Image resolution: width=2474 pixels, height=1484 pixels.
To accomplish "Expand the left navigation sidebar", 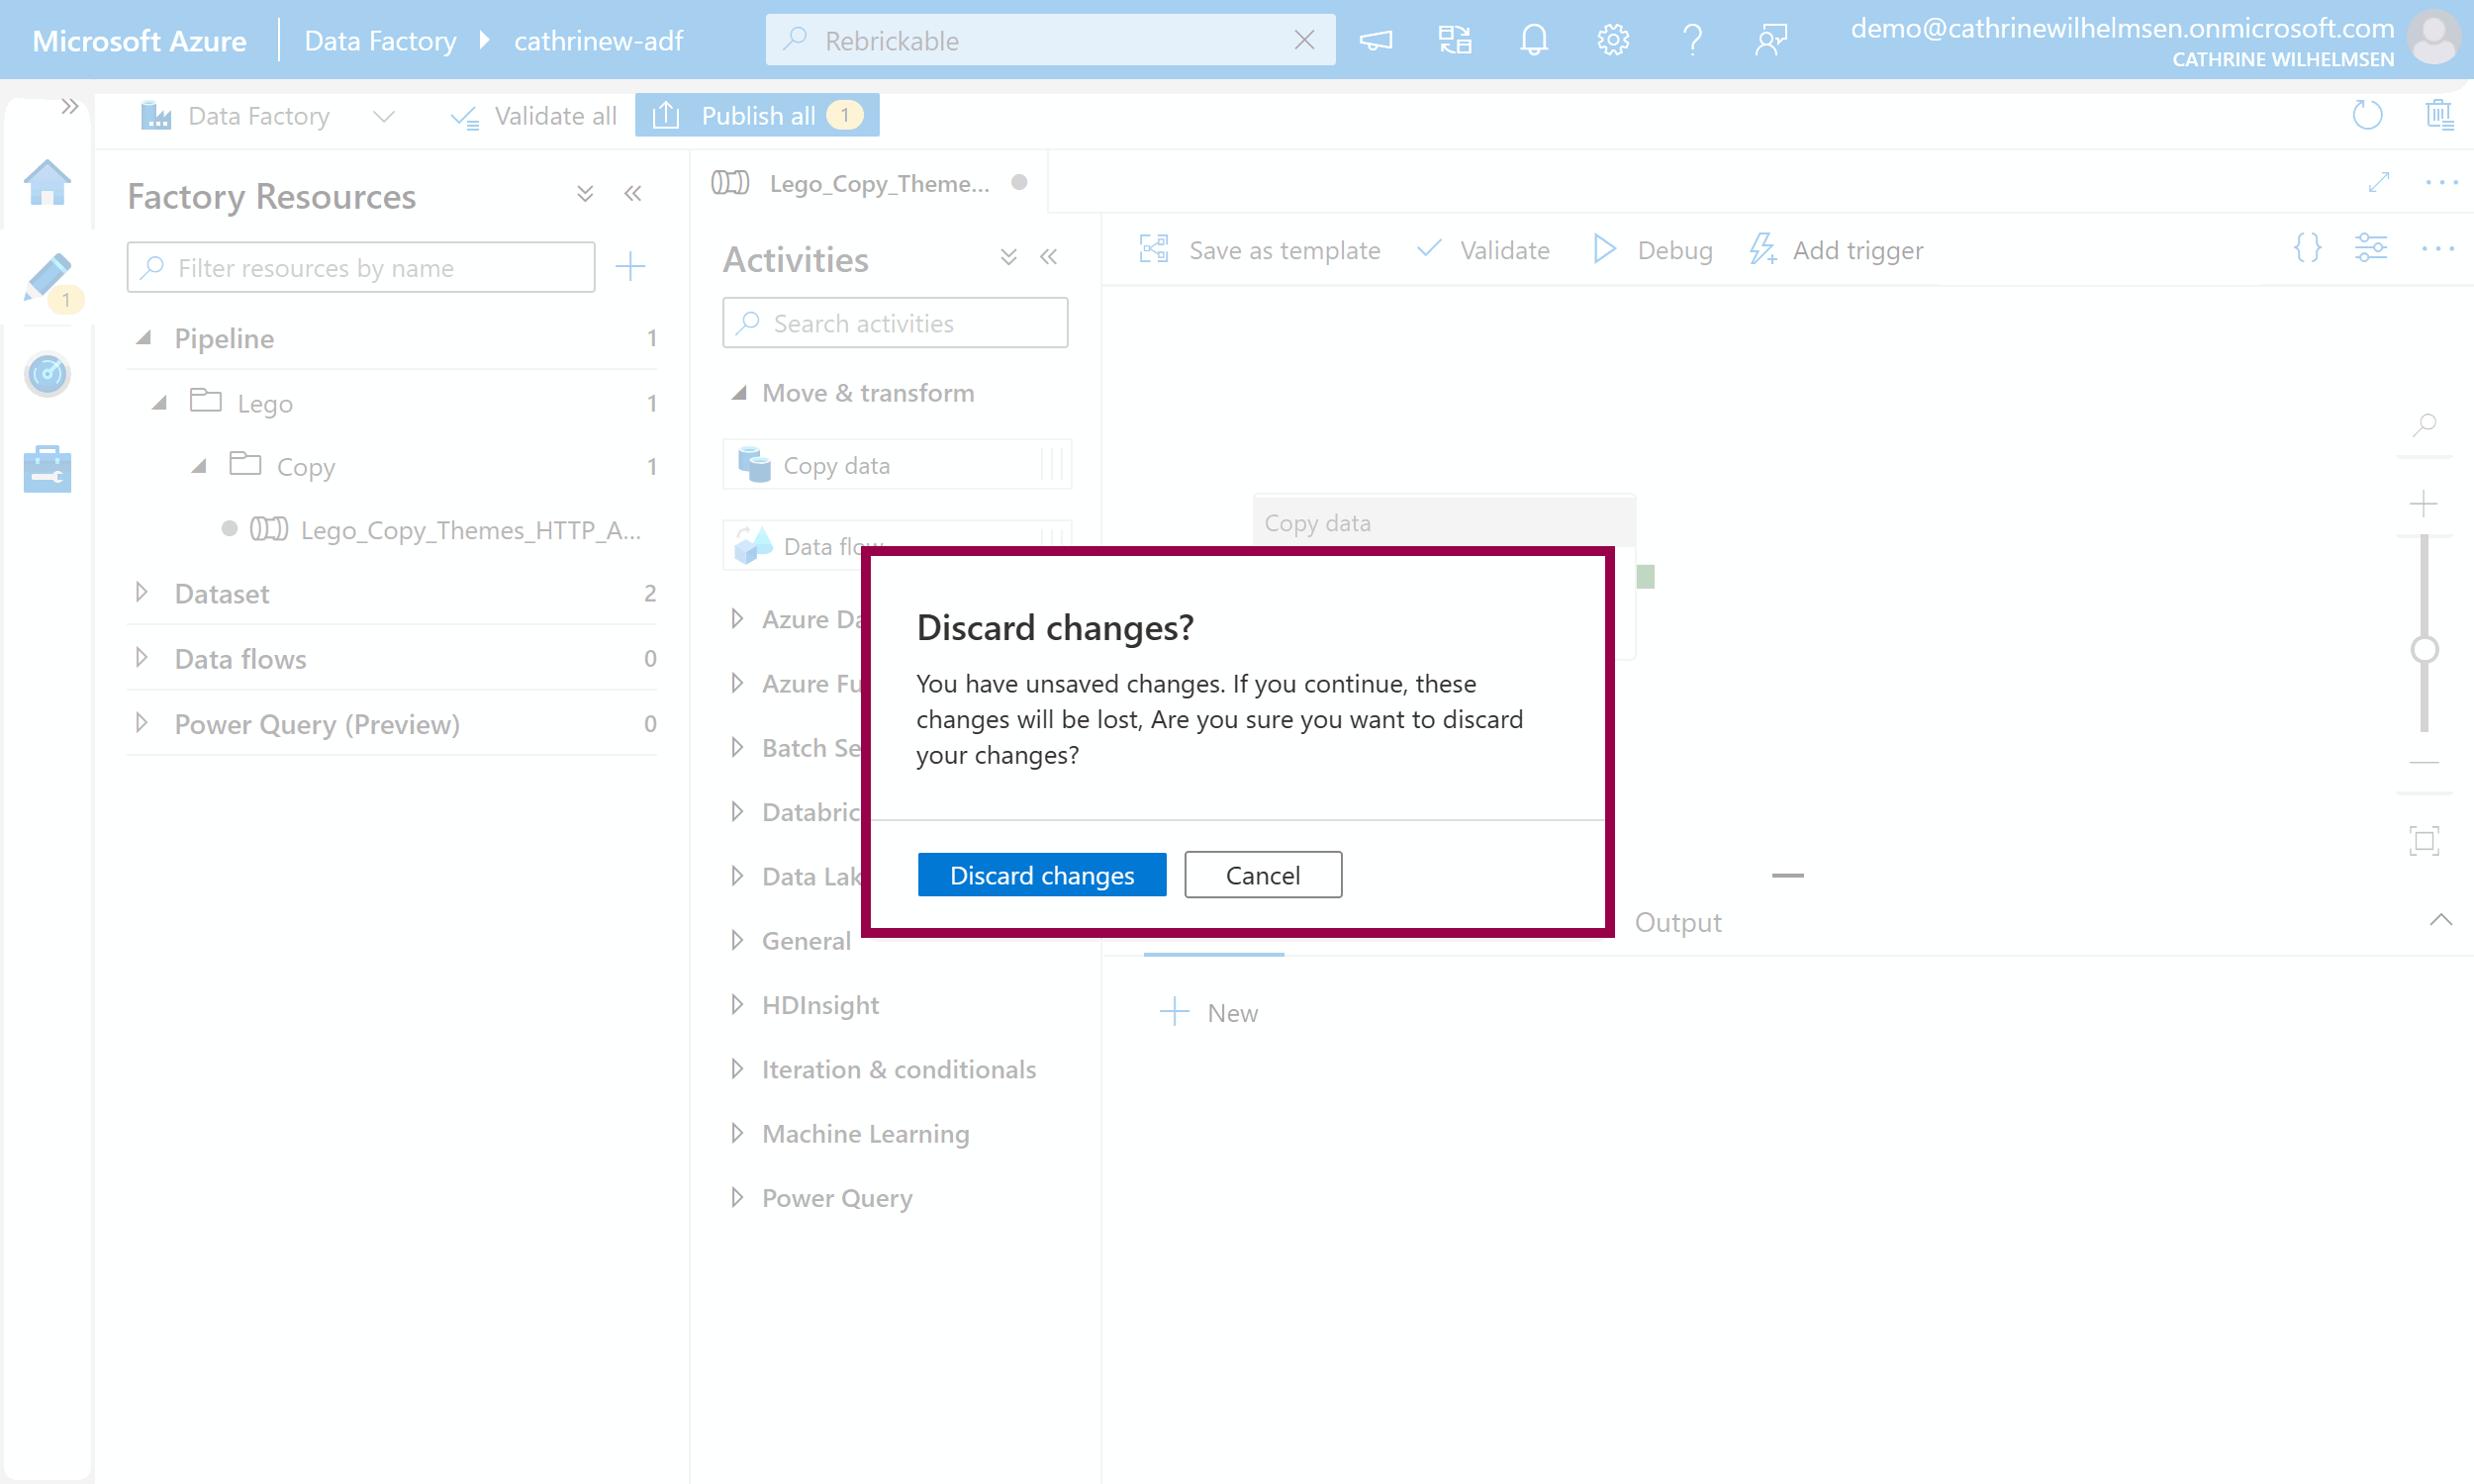I will (69, 106).
